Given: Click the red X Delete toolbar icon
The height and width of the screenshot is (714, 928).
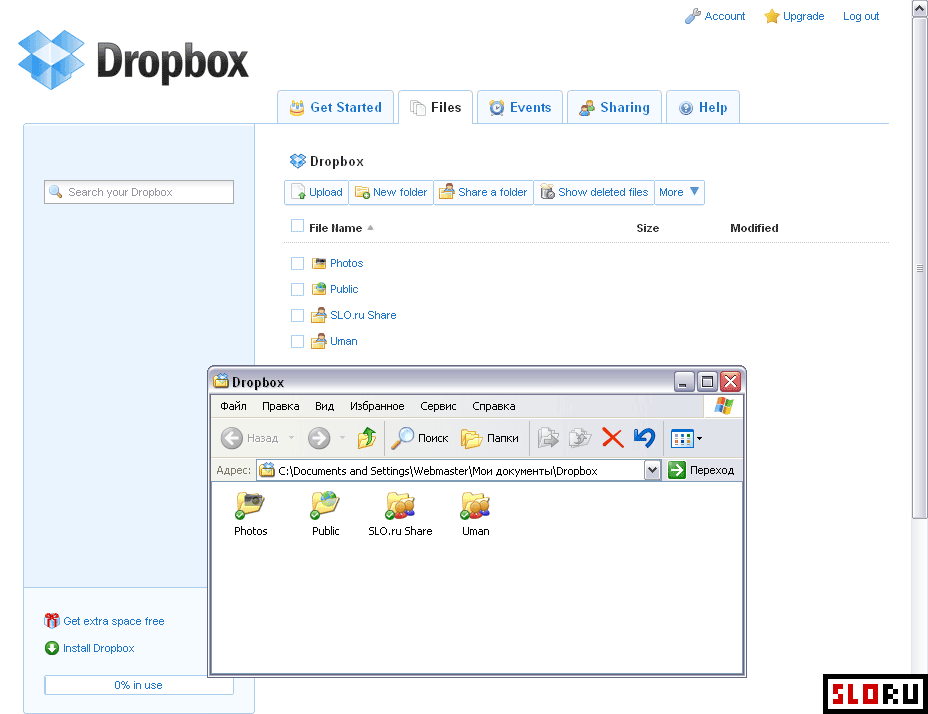Looking at the screenshot, I should pyautogui.click(x=613, y=438).
